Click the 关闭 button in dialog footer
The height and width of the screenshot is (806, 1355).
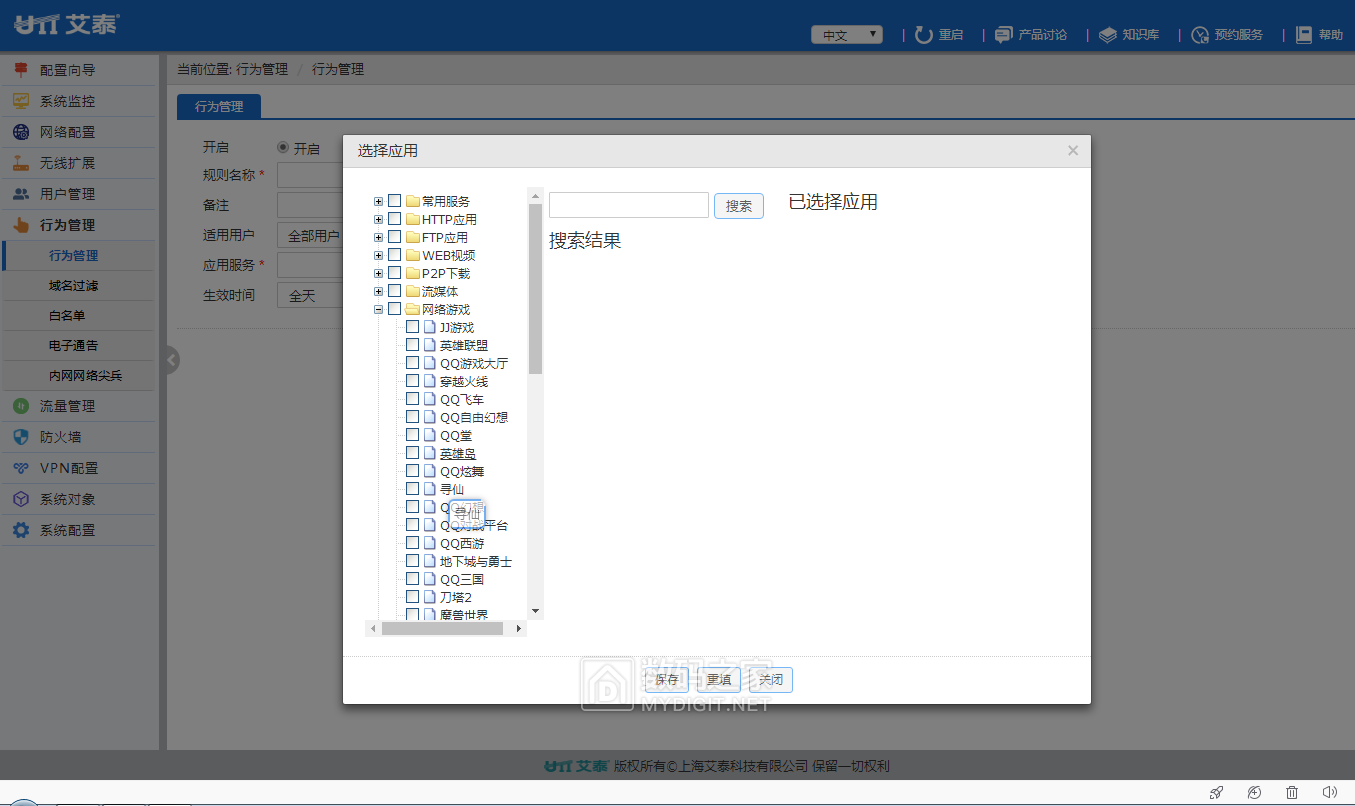[x=771, y=680]
